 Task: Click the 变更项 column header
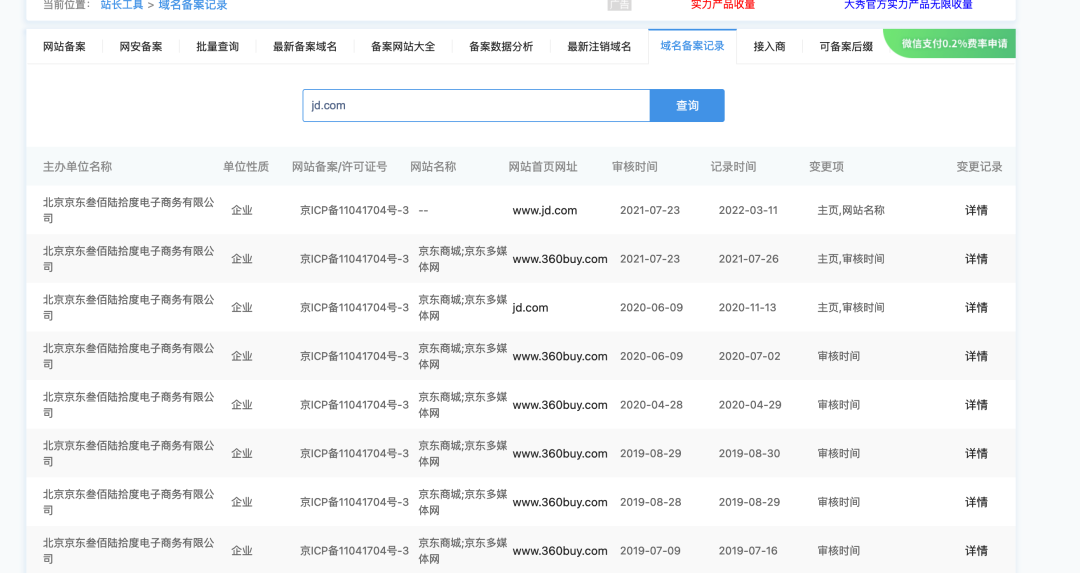pyautogui.click(x=827, y=167)
